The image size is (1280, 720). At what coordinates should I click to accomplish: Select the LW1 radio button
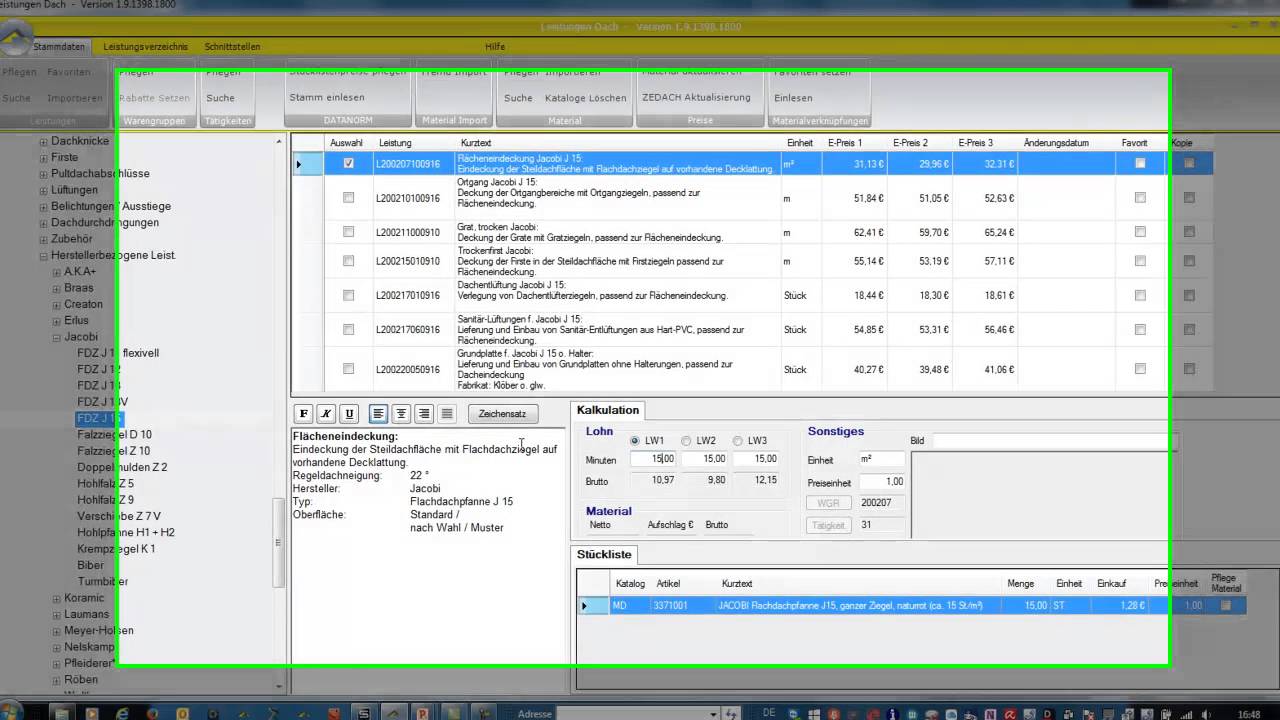point(635,441)
